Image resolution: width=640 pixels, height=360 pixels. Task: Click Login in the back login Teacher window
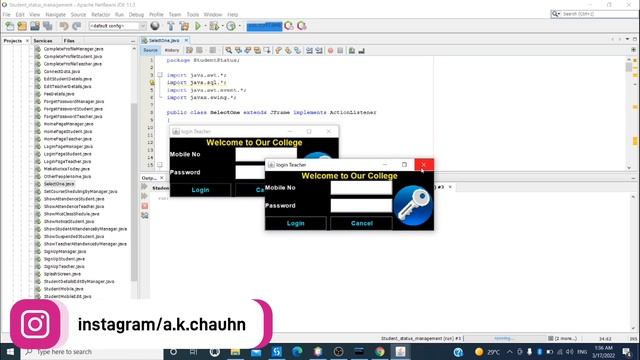(x=200, y=190)
